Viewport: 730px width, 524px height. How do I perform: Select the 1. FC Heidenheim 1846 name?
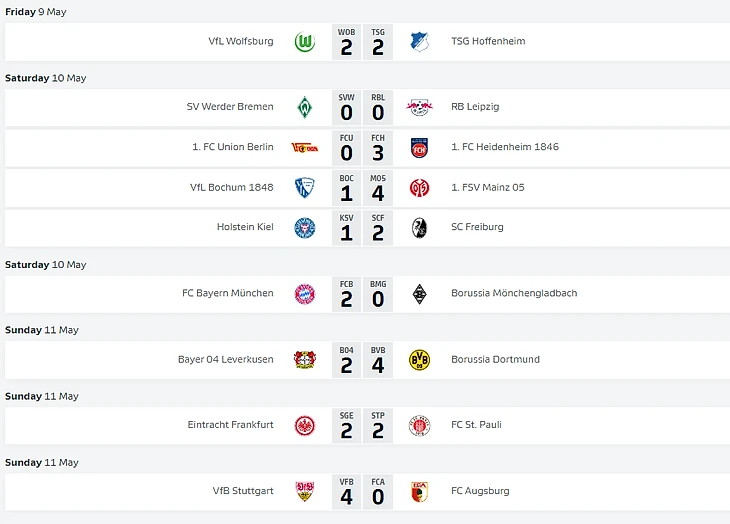[x=505, y=147]
